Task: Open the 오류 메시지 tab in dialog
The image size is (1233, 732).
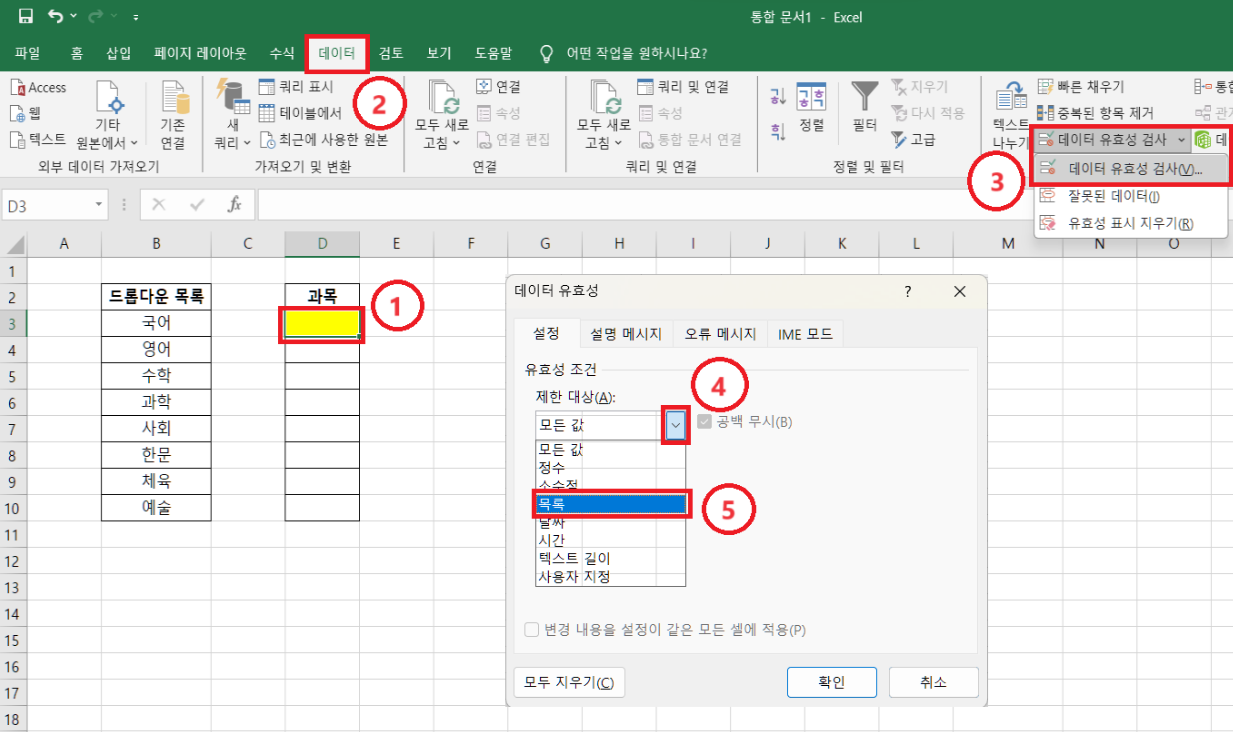Action: pos(721,334)
